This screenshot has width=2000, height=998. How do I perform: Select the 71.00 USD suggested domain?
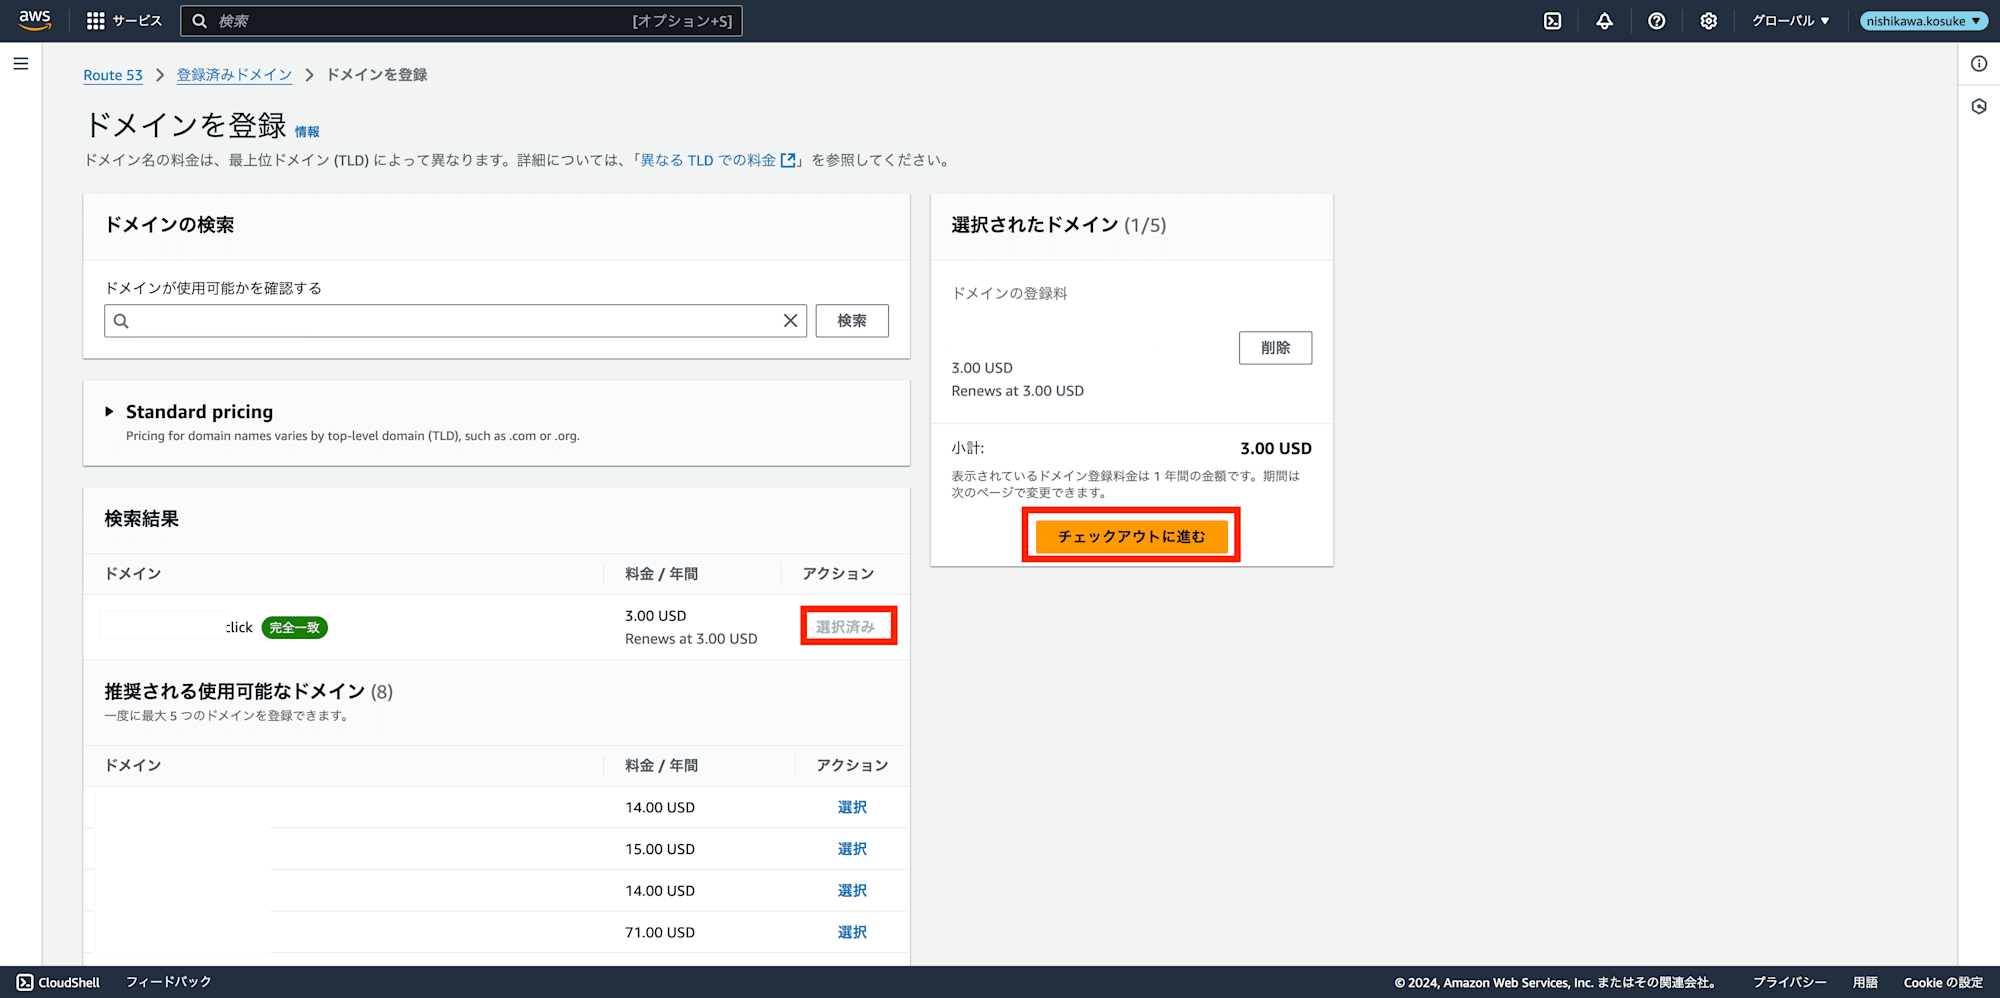(852, 932)
